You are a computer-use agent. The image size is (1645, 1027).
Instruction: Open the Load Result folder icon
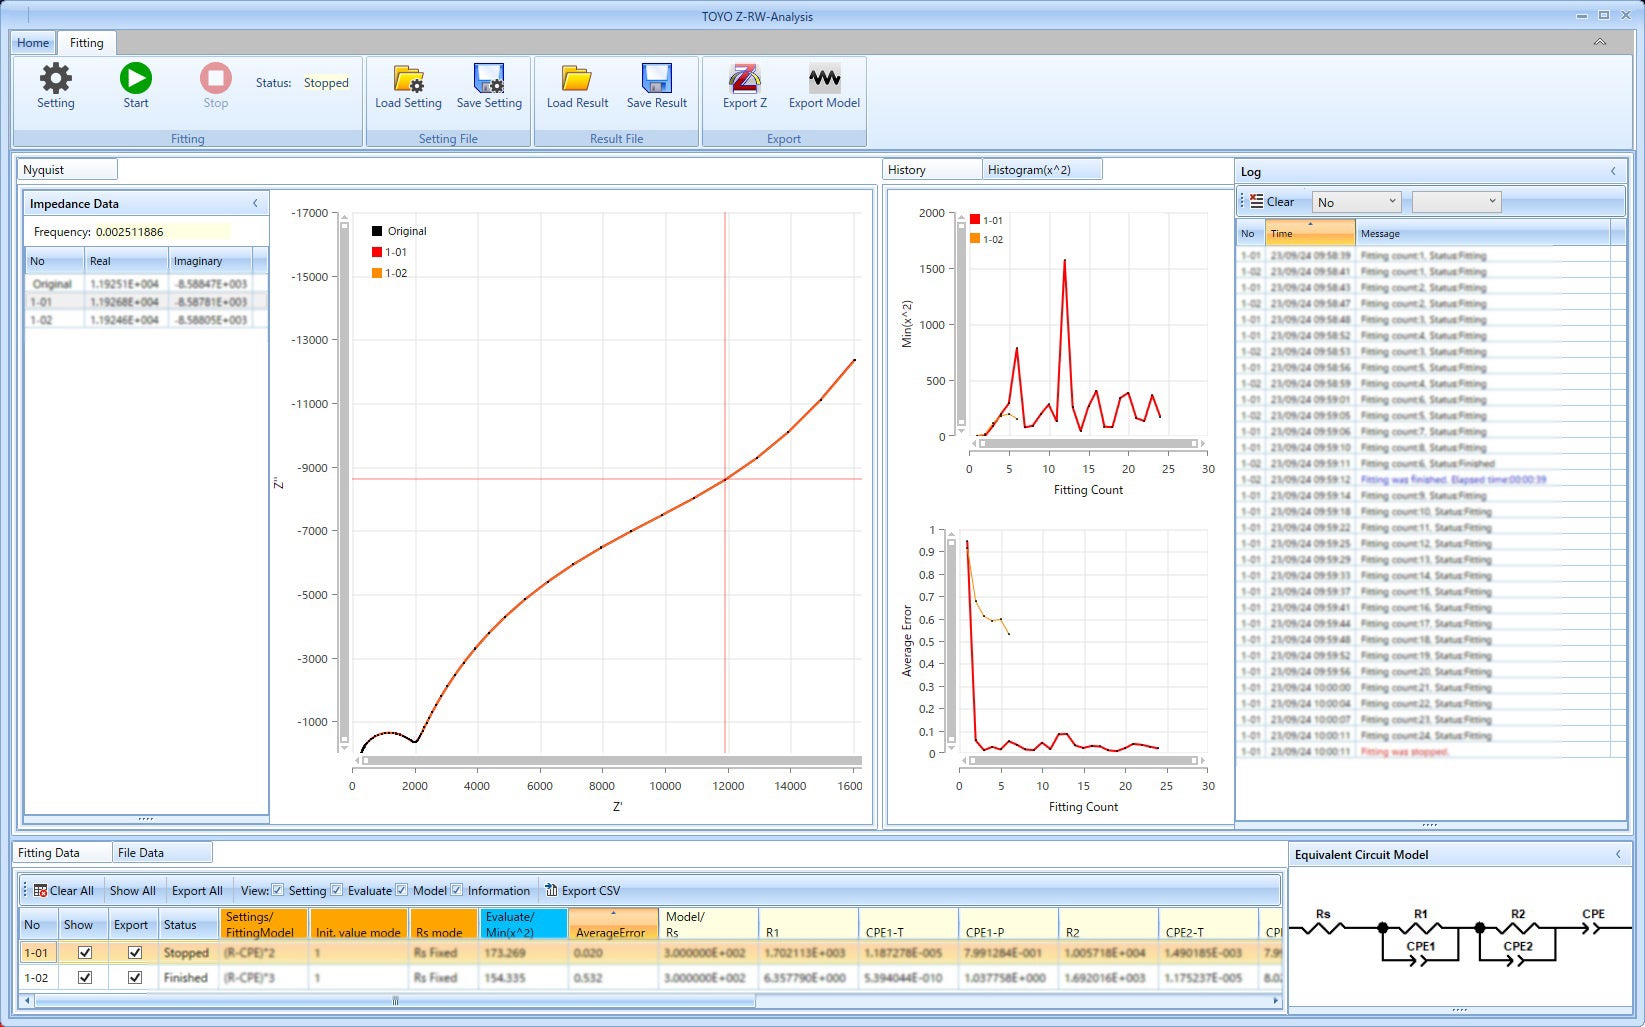coord(577,79)
